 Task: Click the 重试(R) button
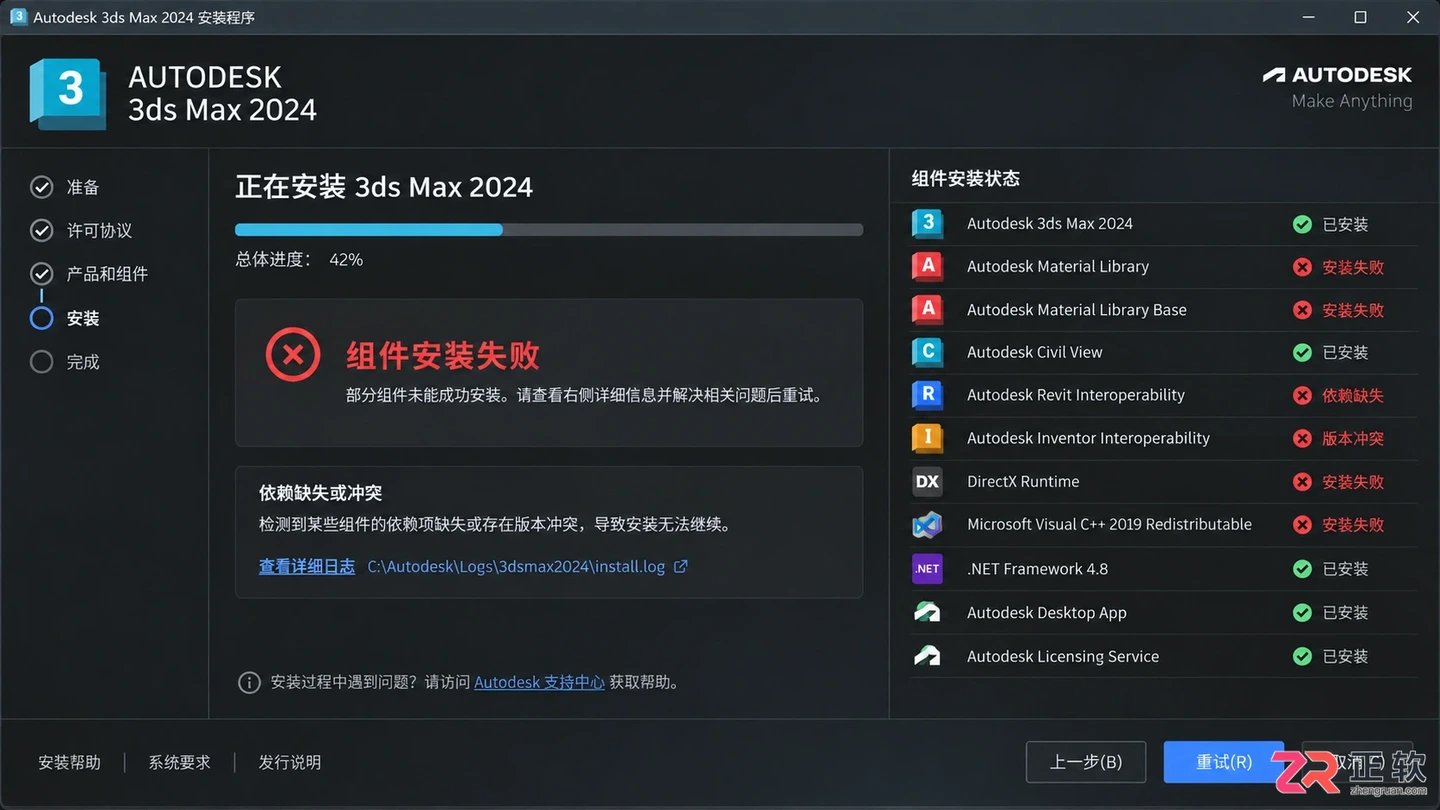pyautogui.click(x=1224, y=762)
